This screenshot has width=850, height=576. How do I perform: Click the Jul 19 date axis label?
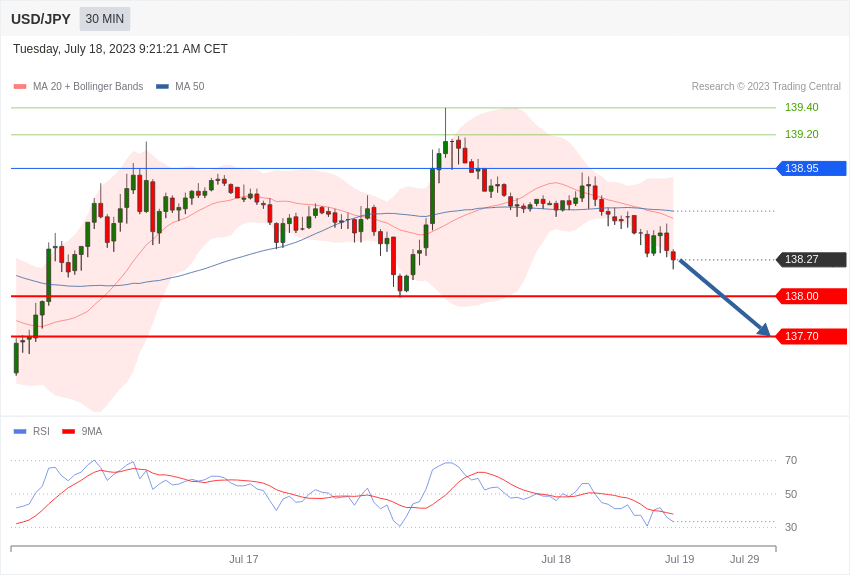680,559
